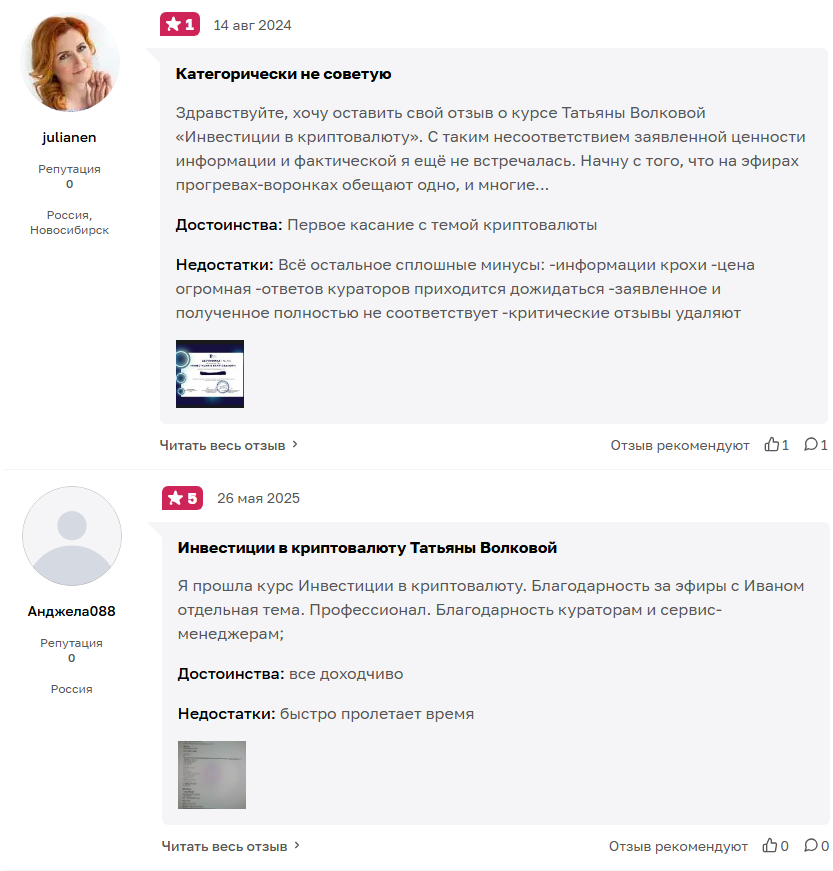Open review title "Инвестиции в криптовалюту Татьяны Волковой"
833x871 pixels.
367,548
